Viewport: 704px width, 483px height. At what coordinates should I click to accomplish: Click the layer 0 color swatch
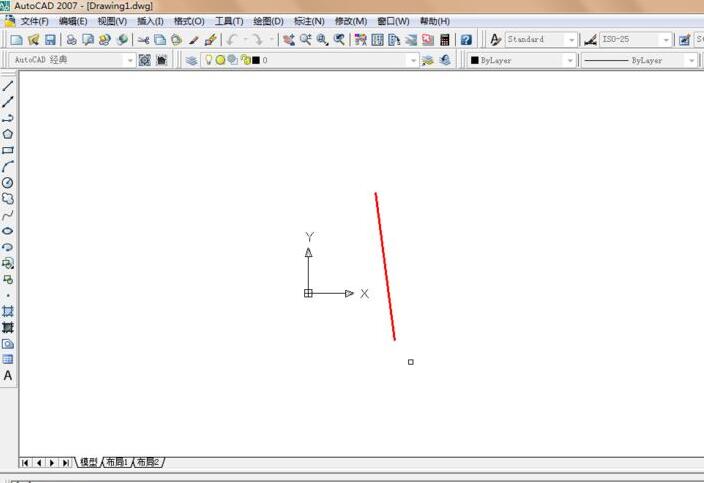(x=256, y=60)
